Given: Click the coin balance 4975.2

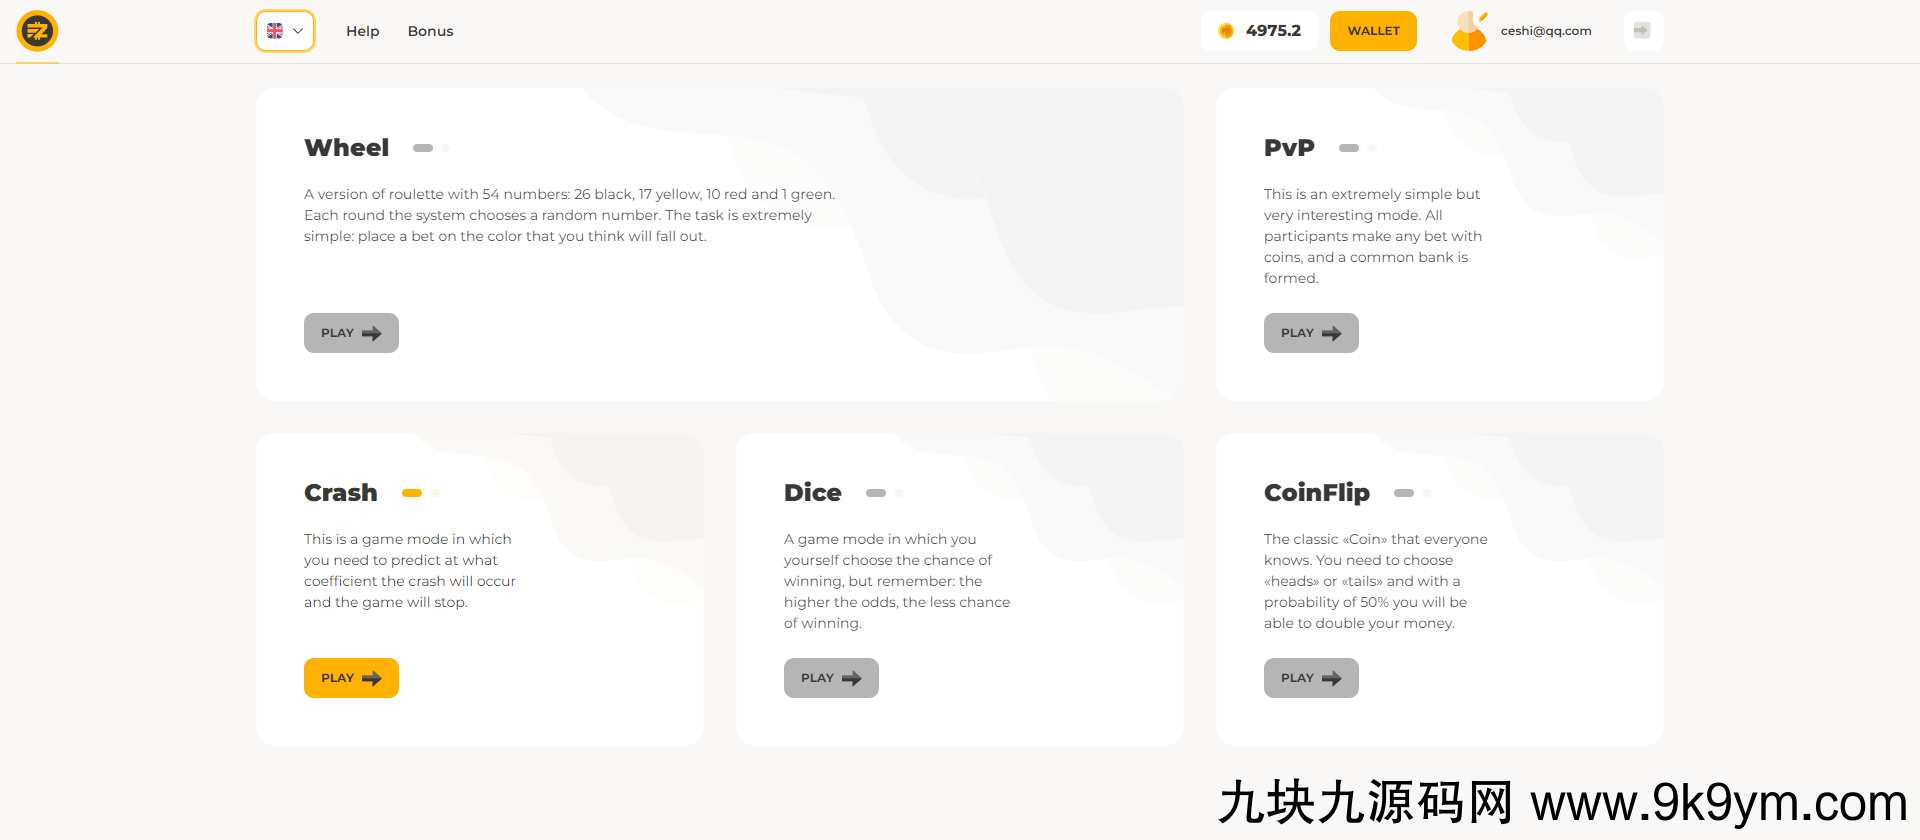Looking at the screenshot, I should click(1259, 31).
